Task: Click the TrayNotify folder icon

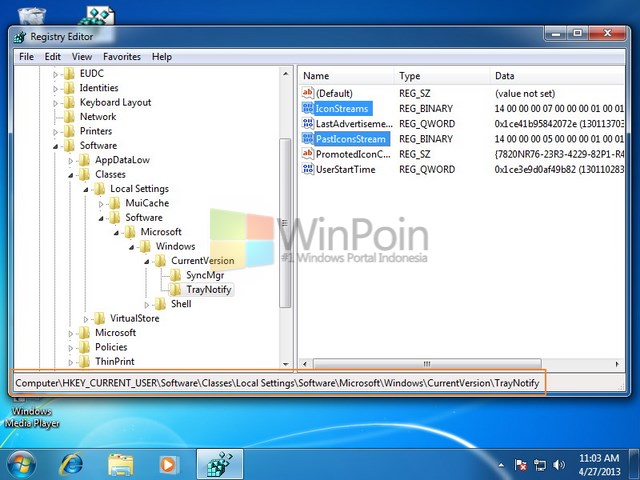Action: point(175,289)
